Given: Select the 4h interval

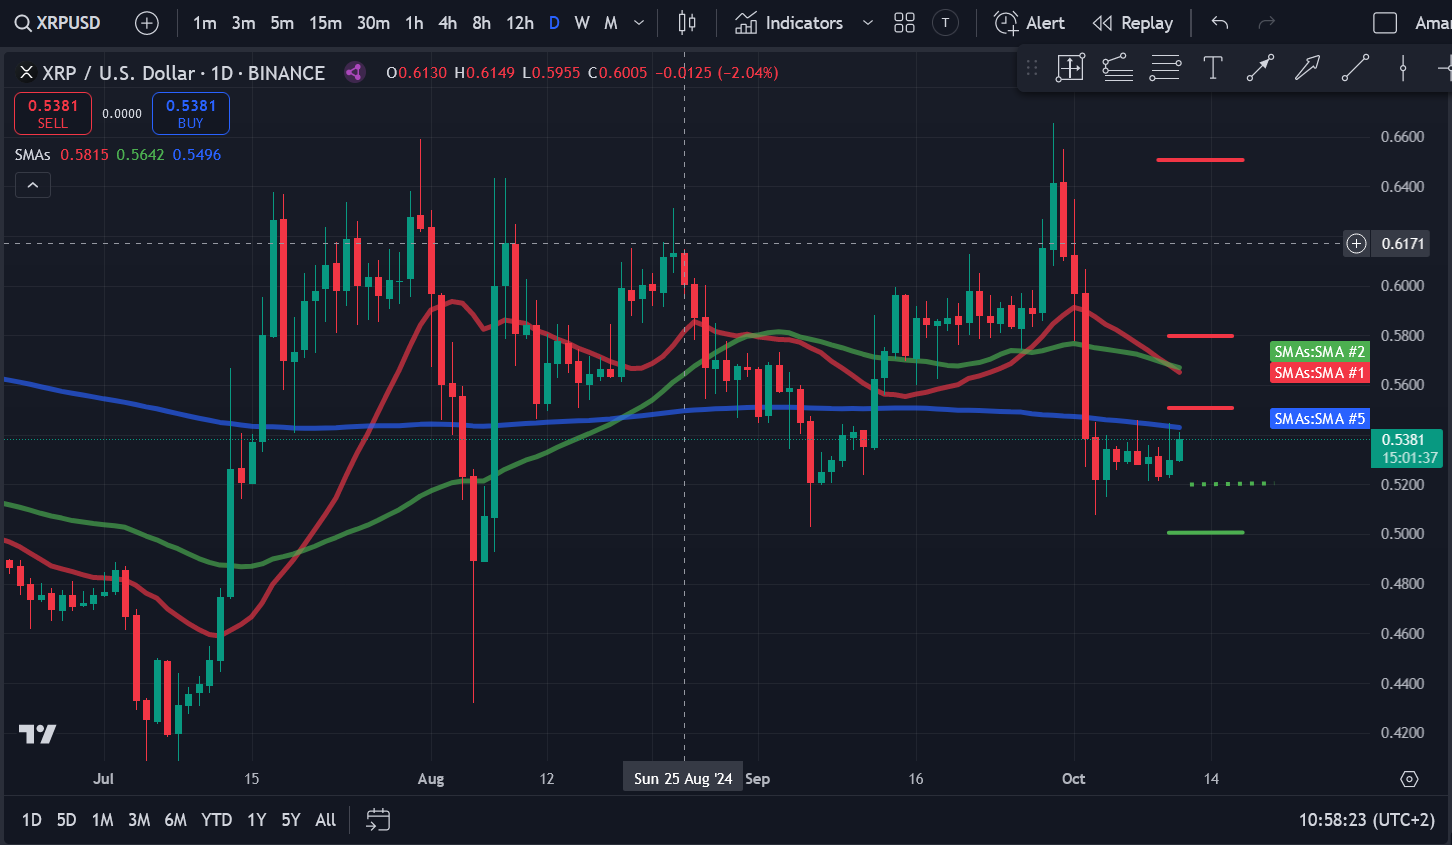Looking at the screenshot, I should (x=447, y=22).
